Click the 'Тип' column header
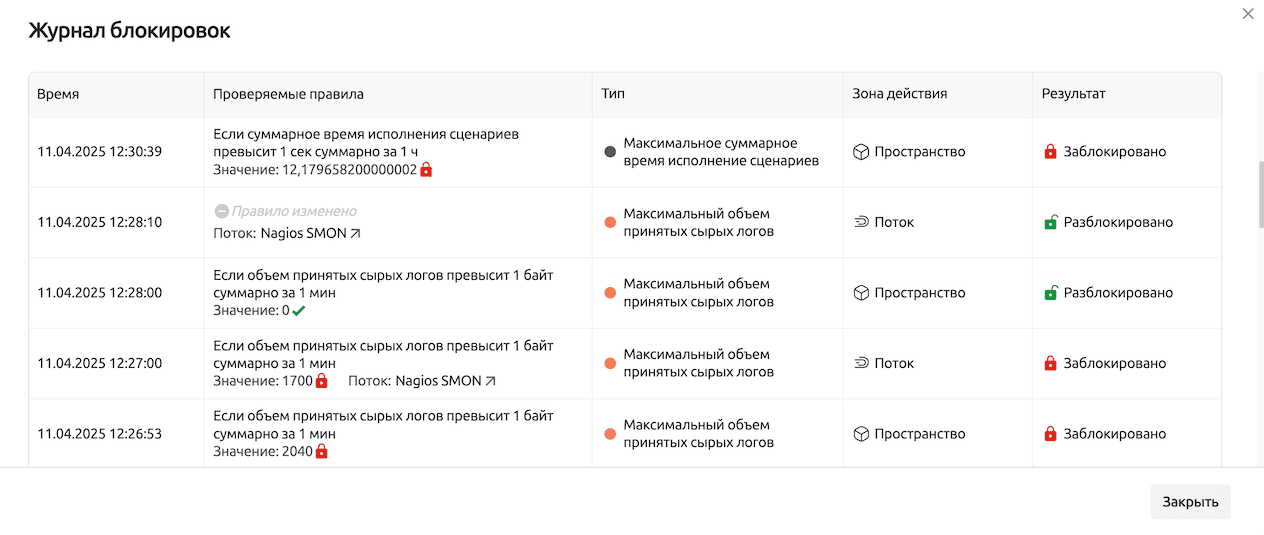Viewport: 1264px width, 535px height. (x=613, y=94)
